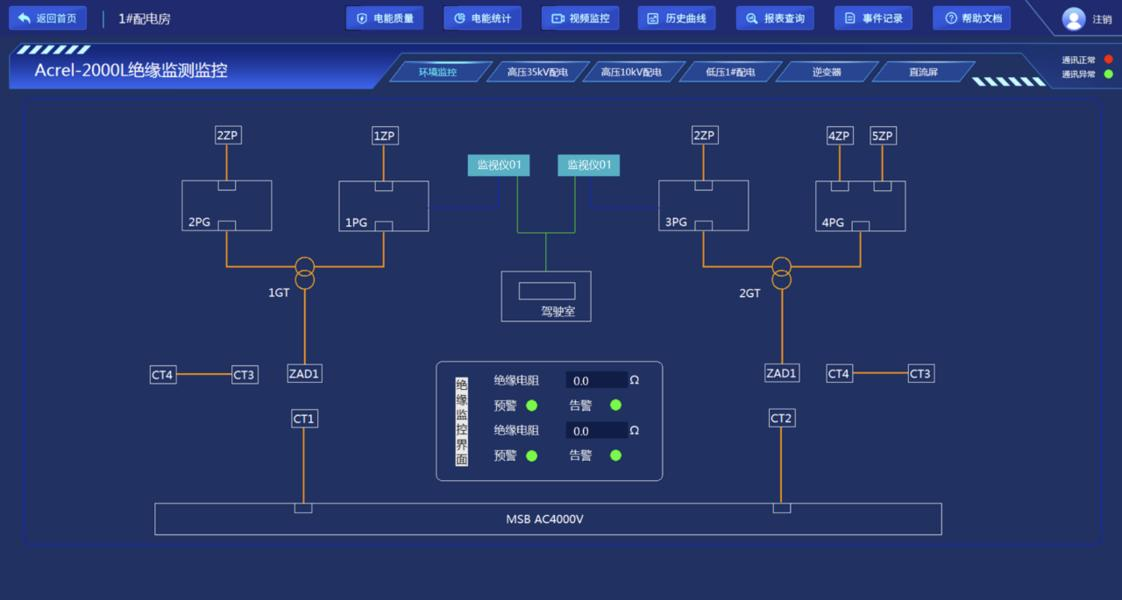Click 注销 to log out
This screenshot has height=600, width=1122.
pyautogui.click(x=1101, y=19)
